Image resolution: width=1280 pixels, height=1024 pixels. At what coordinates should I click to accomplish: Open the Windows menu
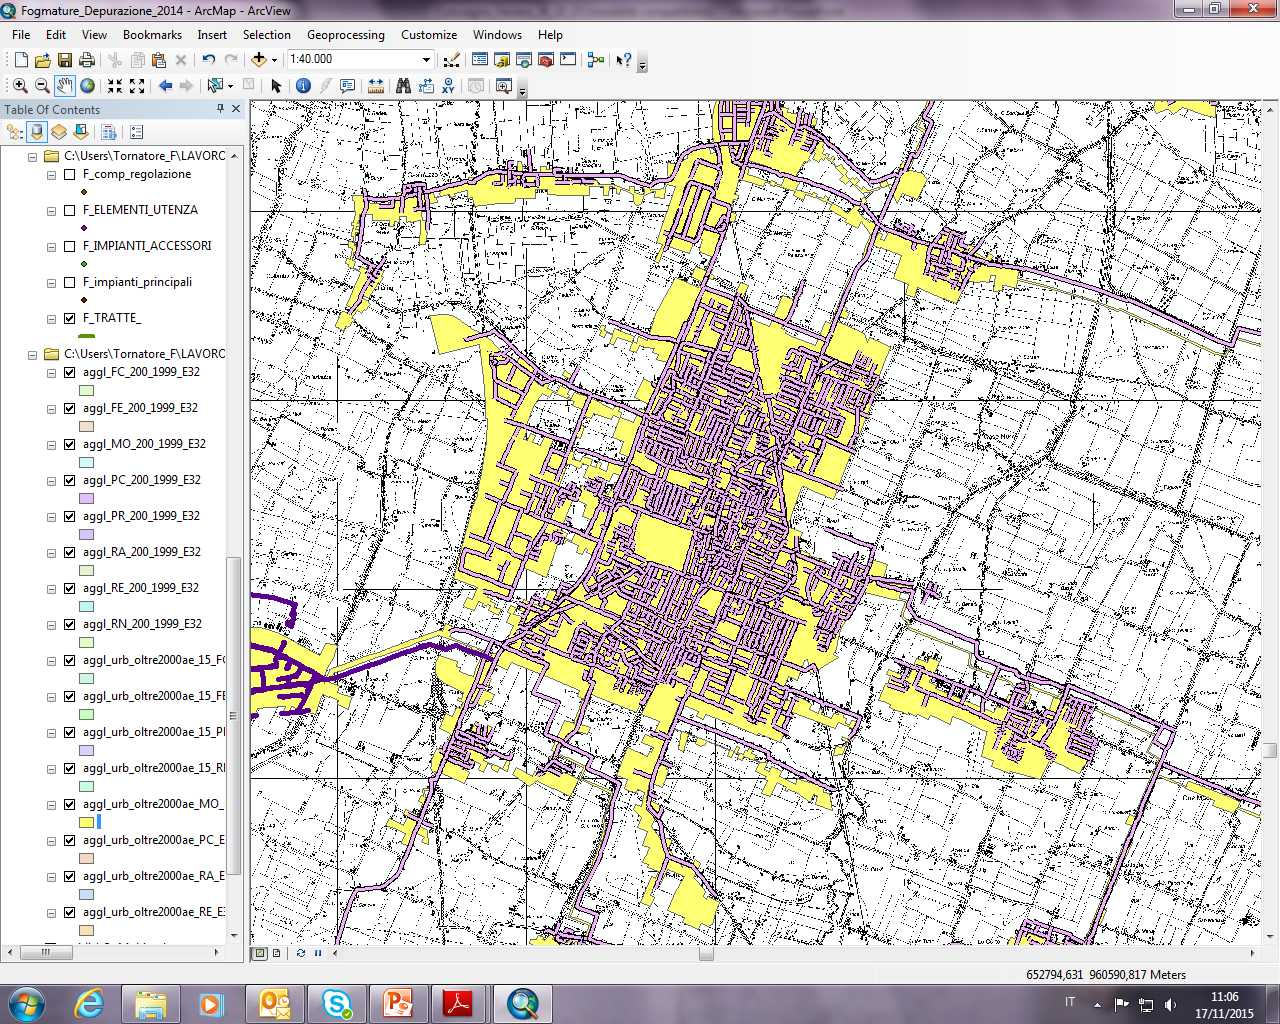point(497,34)
